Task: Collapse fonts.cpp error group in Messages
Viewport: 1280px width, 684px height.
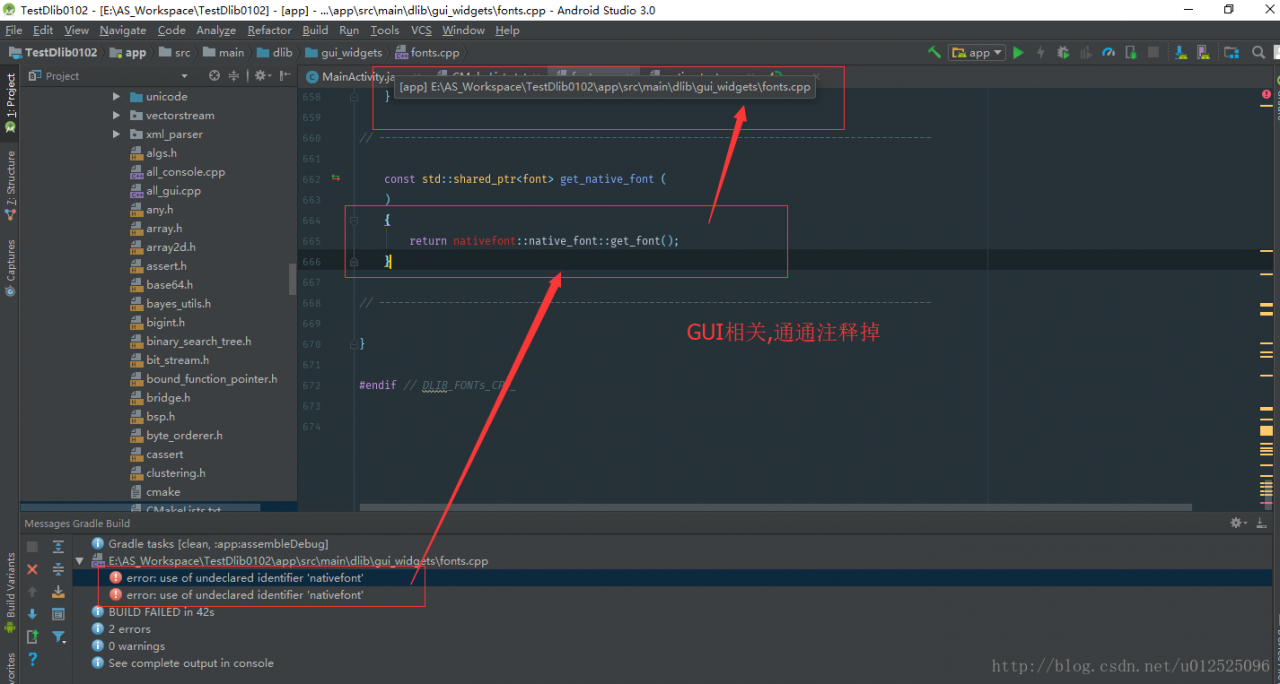Action: pyautogui.click(x=79, y=561)
